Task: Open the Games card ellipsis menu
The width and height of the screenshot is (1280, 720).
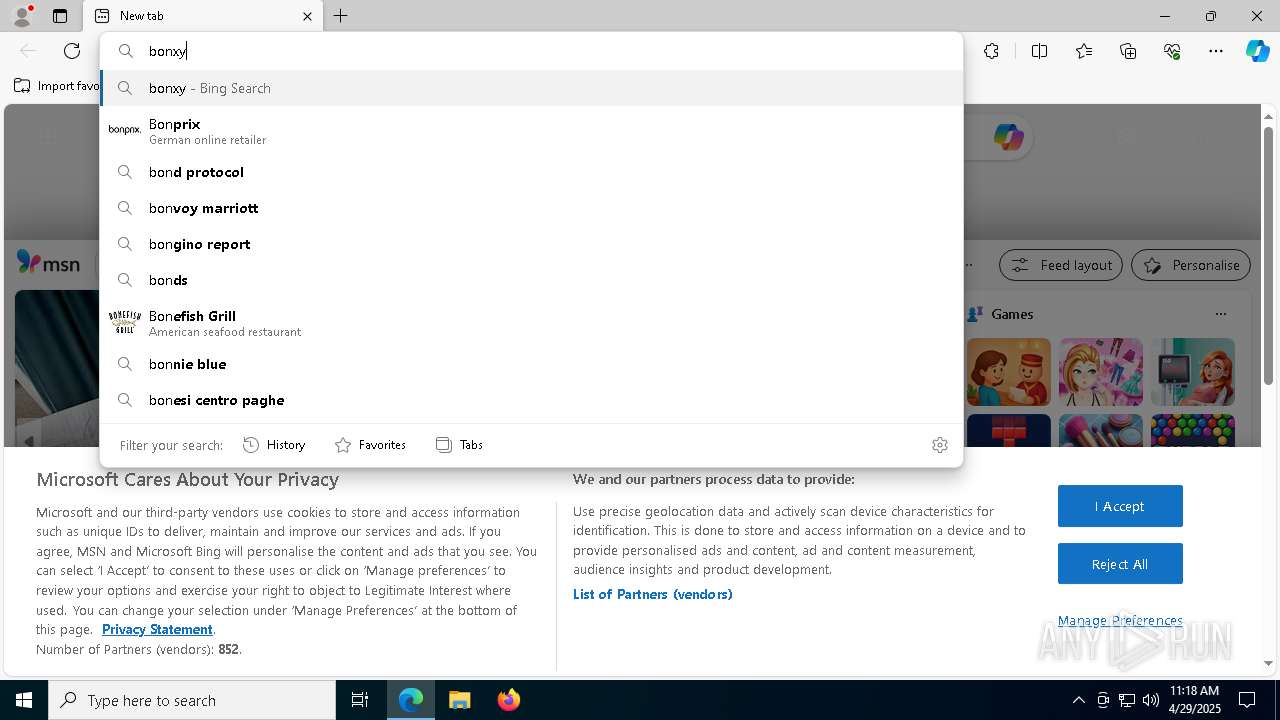Action: click(x=1221, y=314)
